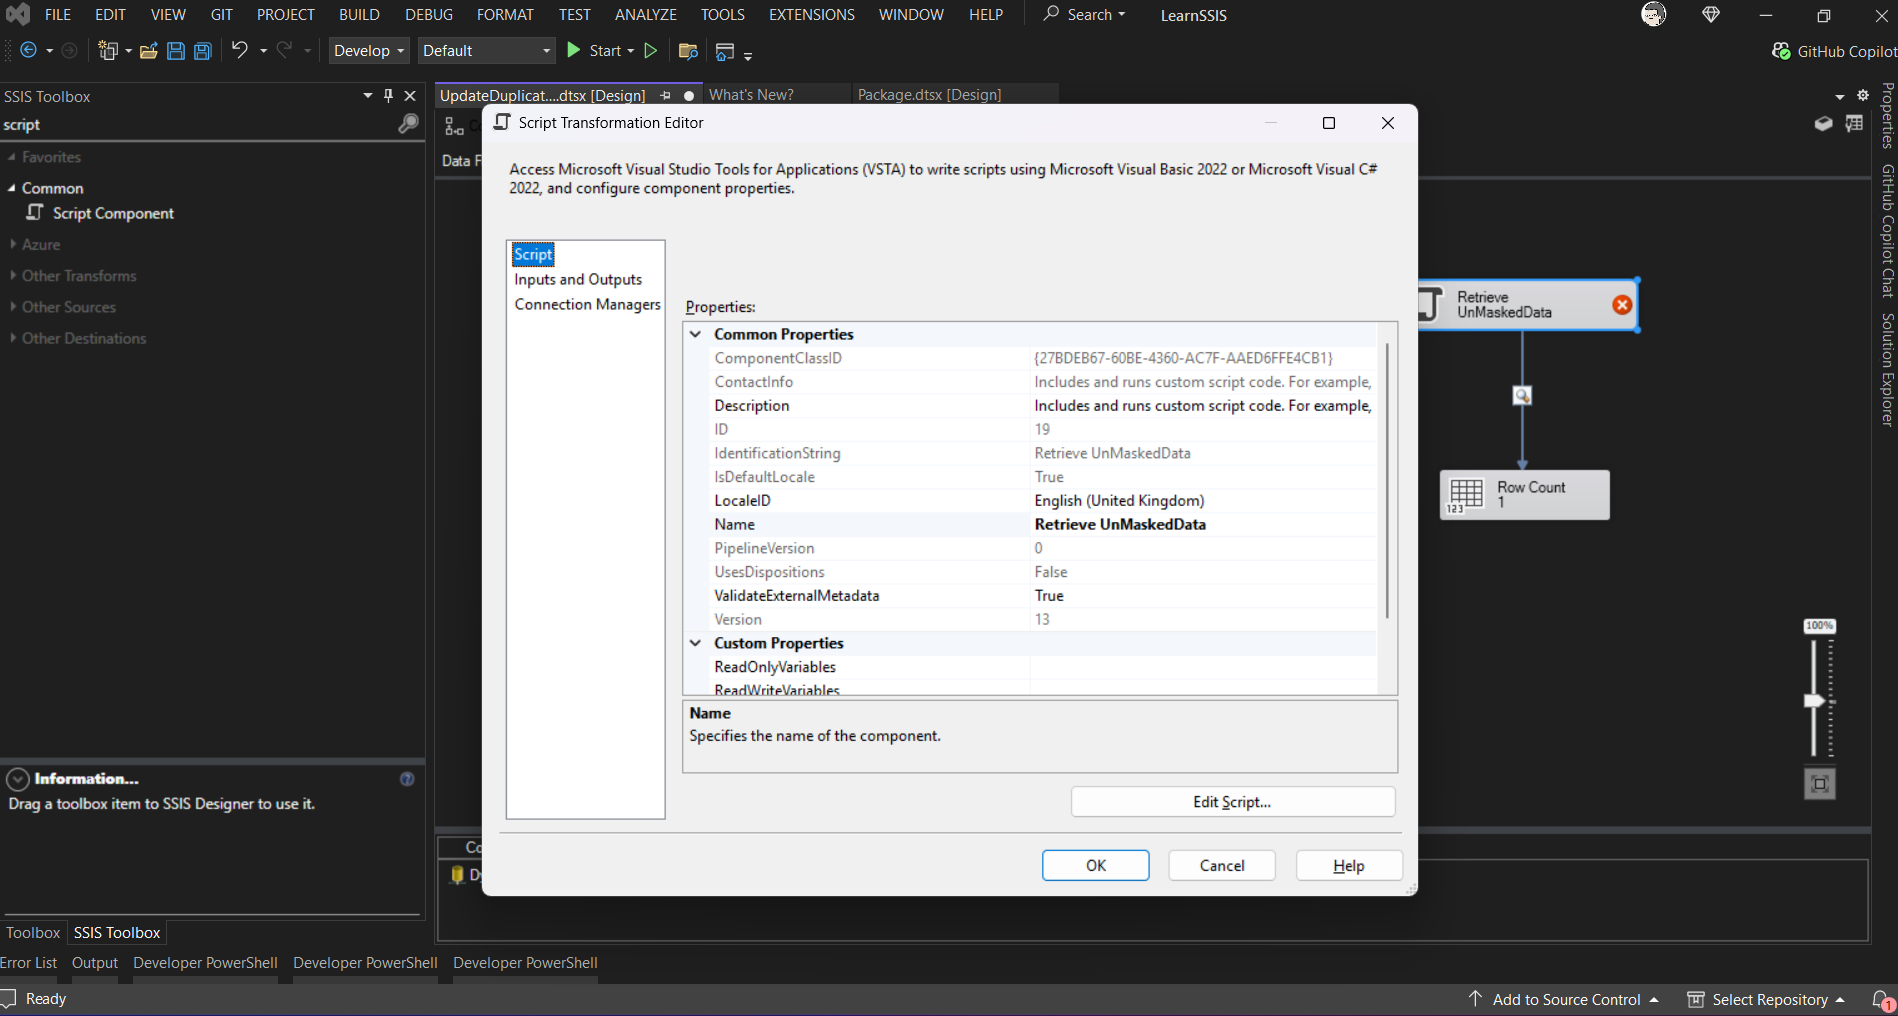
Task: Click Cancel in Script Transformation Editor
Action: point(1222,865)
